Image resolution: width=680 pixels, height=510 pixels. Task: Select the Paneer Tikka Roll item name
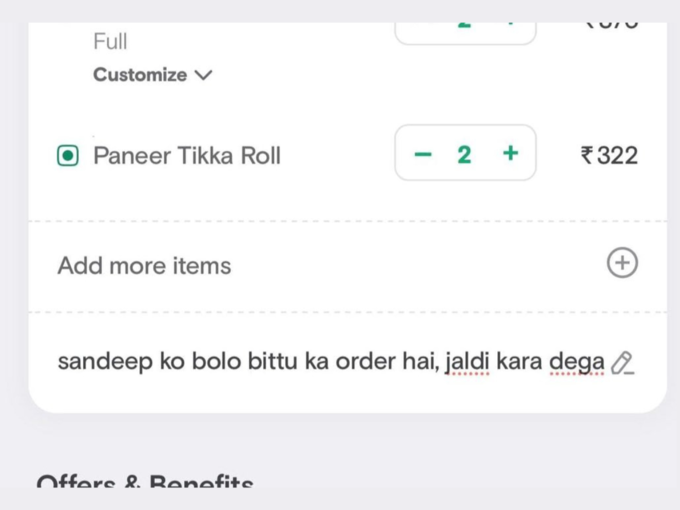[187, 156]
